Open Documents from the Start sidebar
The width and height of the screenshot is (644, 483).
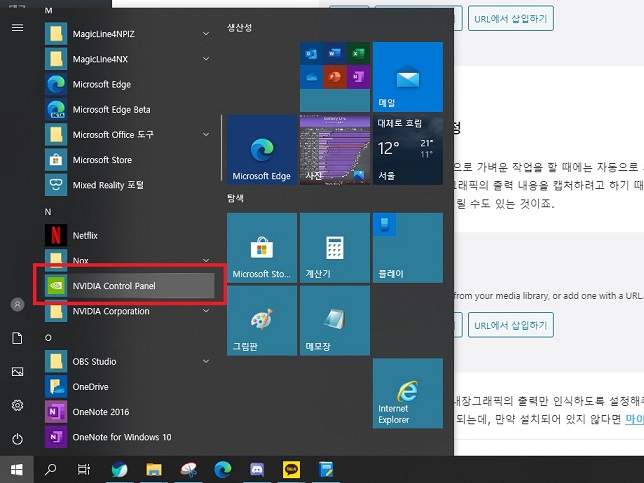click(17, 338)
